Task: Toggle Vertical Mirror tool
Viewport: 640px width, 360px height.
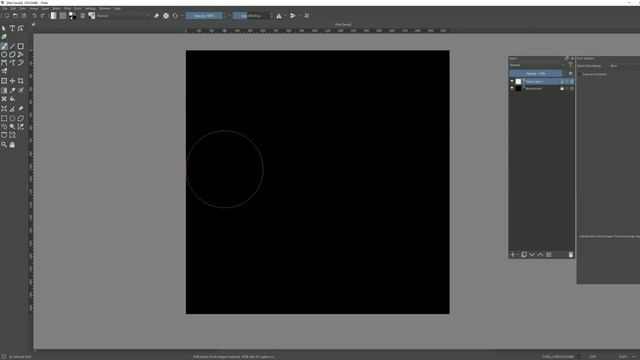Action: pos(293,16)
